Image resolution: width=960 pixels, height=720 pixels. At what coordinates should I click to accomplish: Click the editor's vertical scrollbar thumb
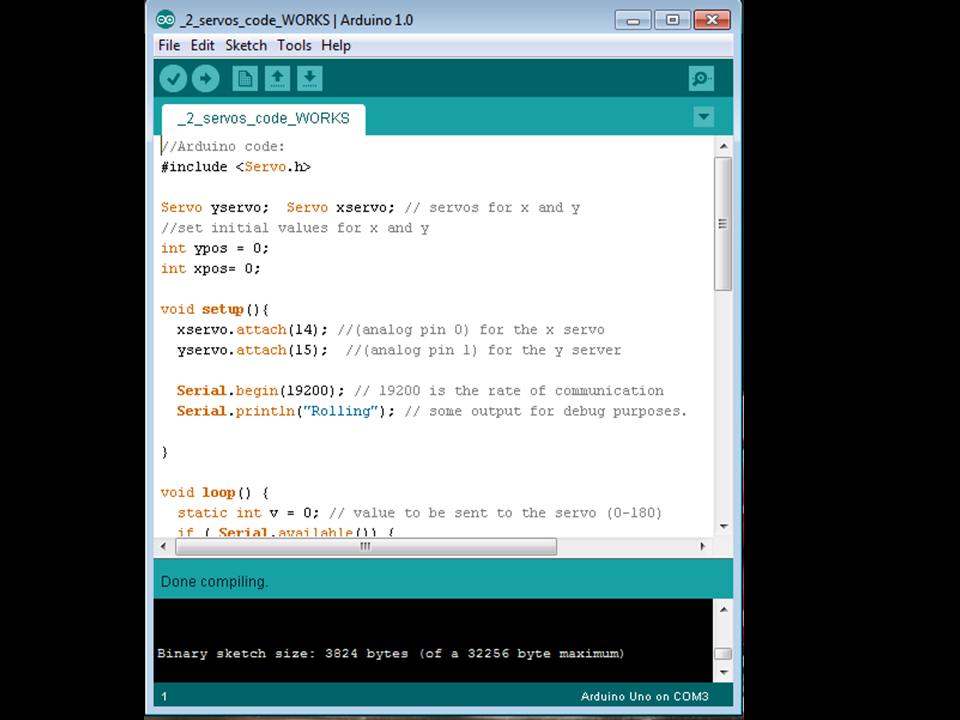pos(723,223)
